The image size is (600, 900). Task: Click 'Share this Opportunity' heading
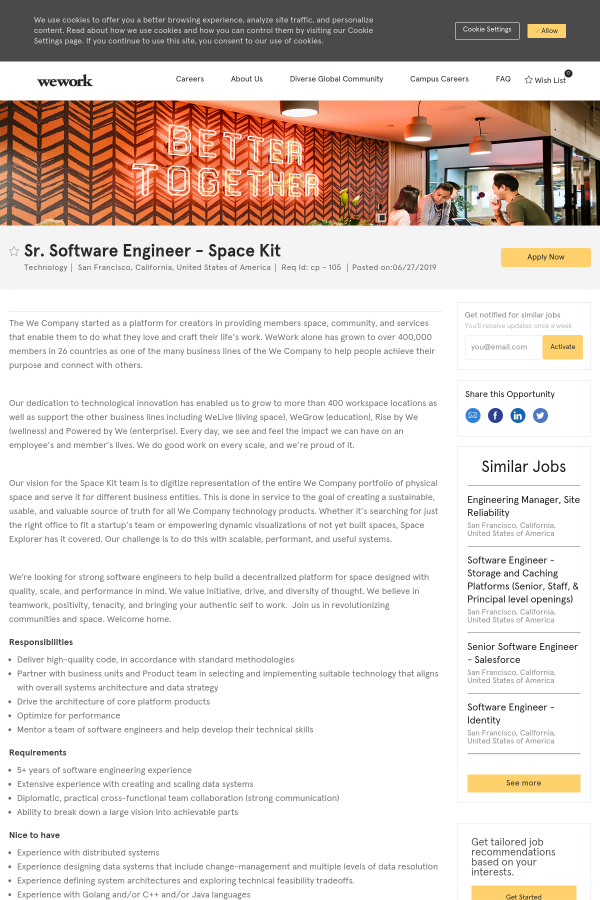pyautogui.click(x=510, y=394)
